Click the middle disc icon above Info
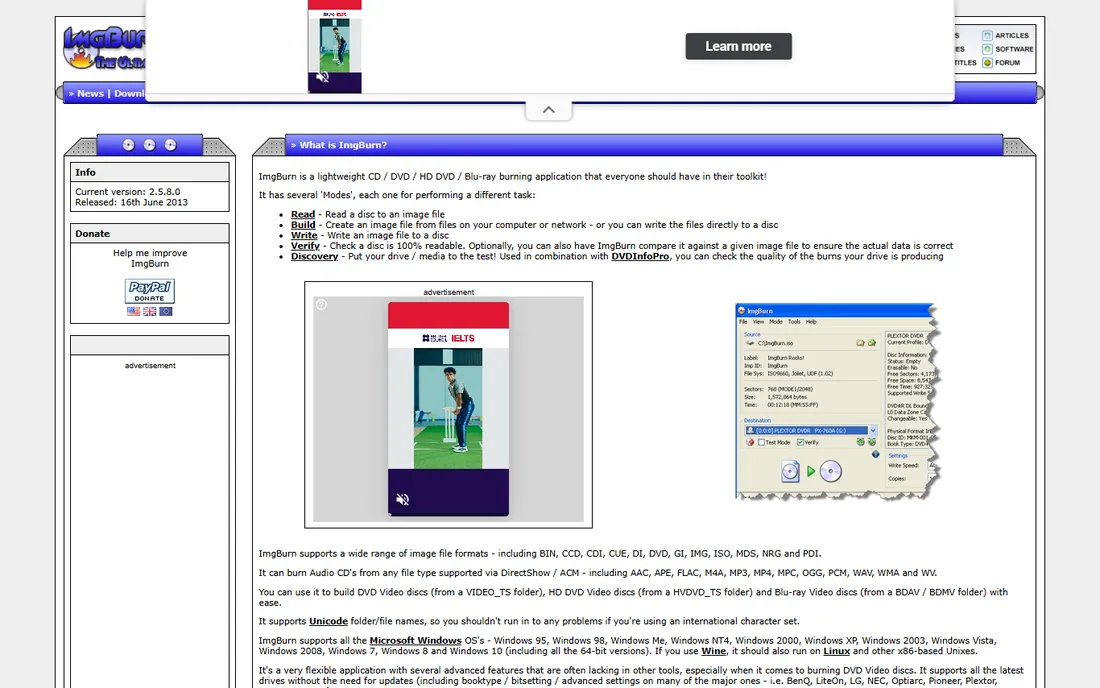1100x688 pixels. [x=149, y=145]
